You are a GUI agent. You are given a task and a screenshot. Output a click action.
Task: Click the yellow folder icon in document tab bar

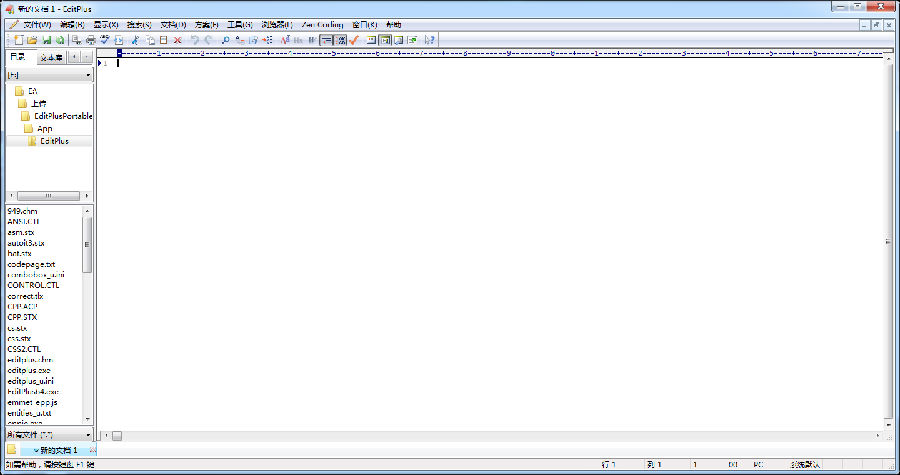(x=11, y=449)
